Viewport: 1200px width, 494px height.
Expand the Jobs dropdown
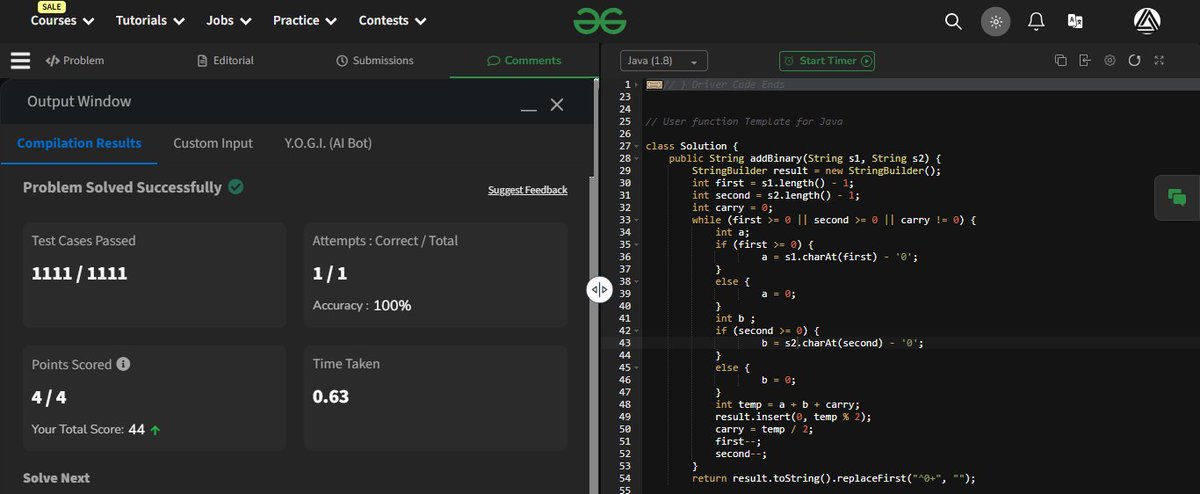tap(229, 20)
